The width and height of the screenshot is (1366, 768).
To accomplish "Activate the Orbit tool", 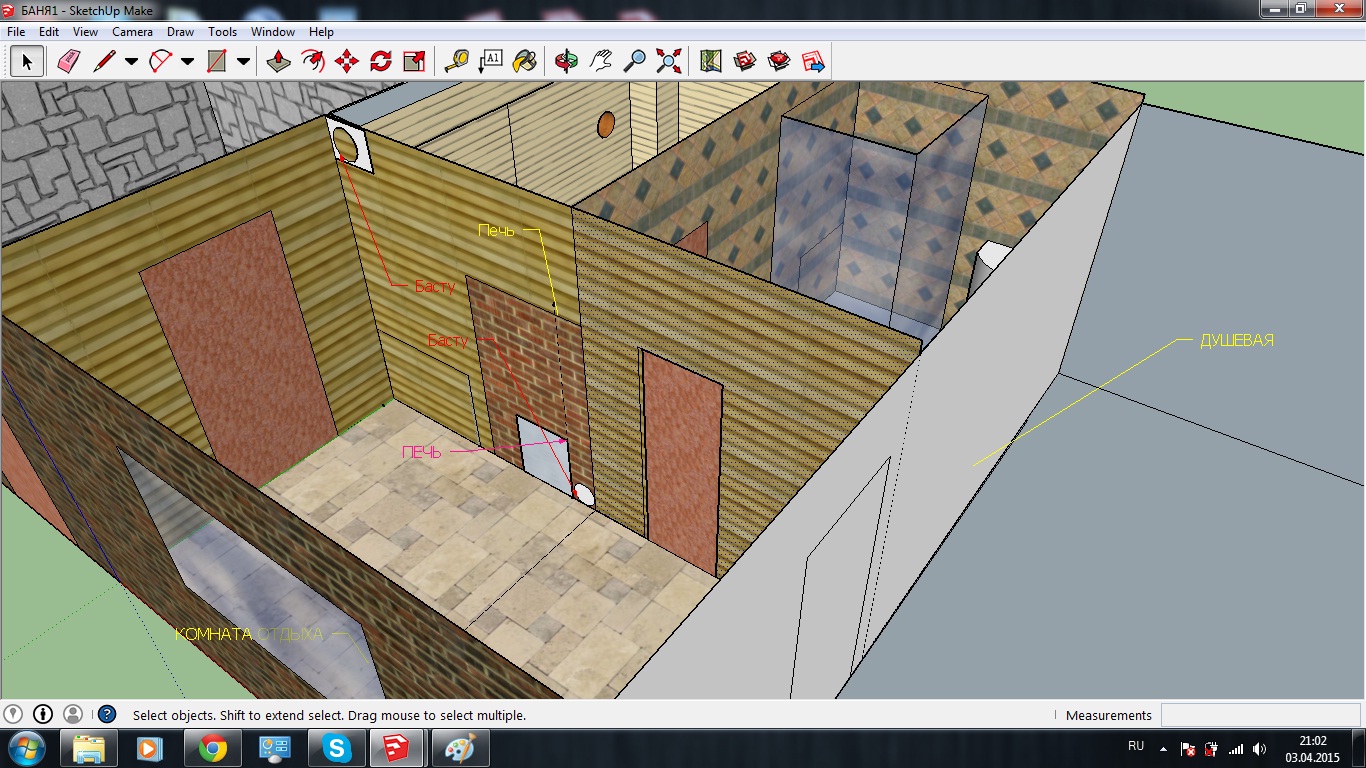I will click(567, 62).
